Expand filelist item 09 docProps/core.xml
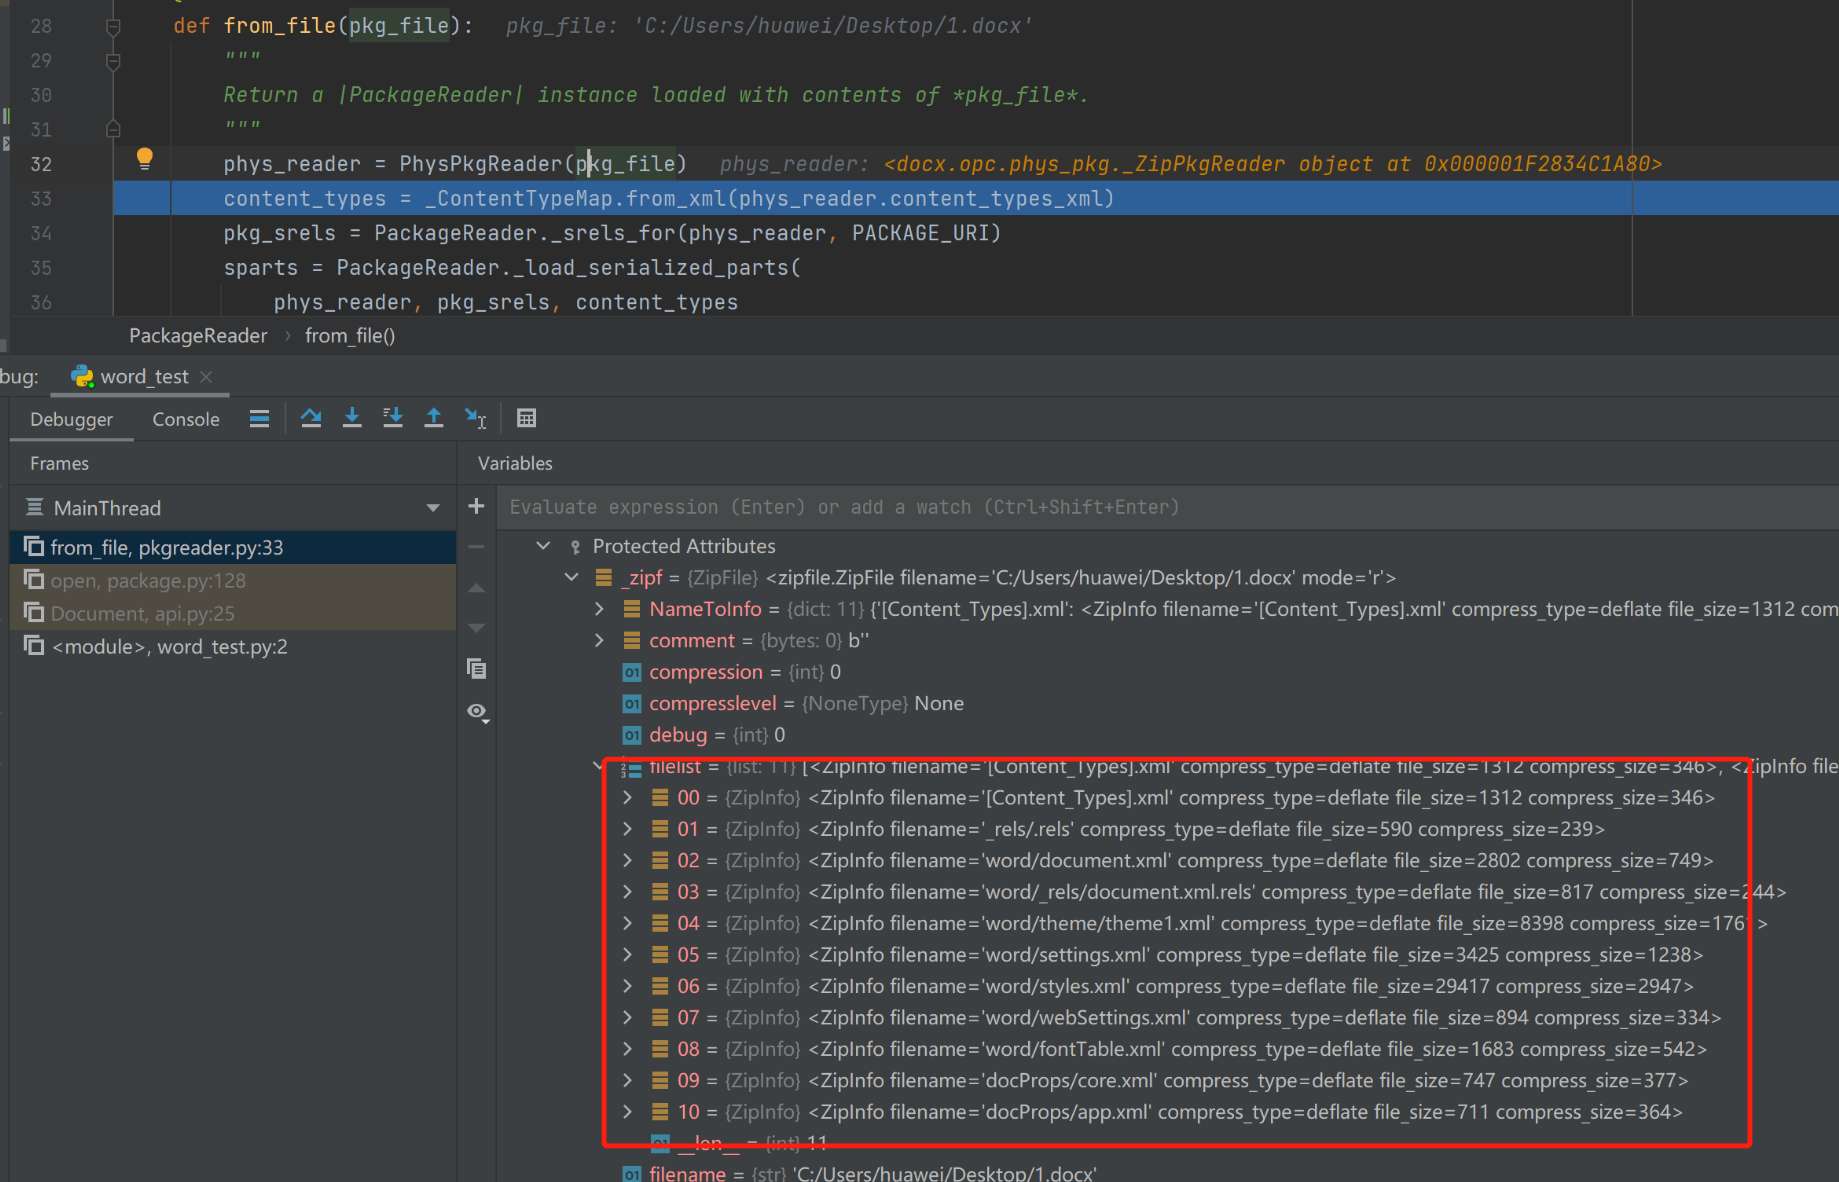This screenshot has width=1839, height=1182. [627, 1080]
